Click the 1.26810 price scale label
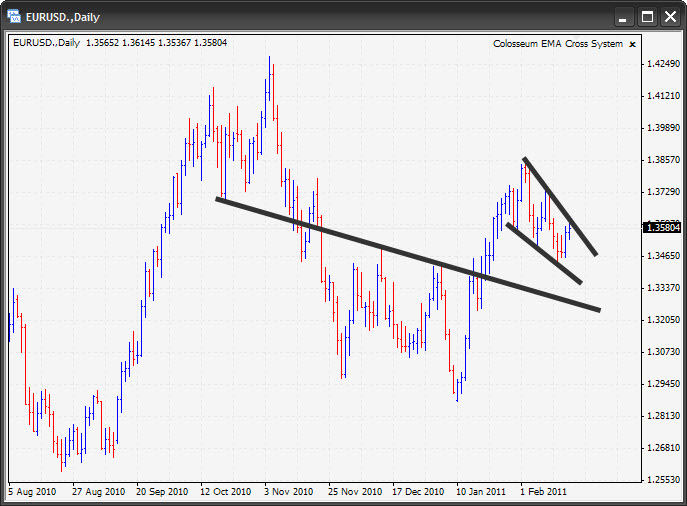Viewport: 687px width, 506px height. coord(663,447)
